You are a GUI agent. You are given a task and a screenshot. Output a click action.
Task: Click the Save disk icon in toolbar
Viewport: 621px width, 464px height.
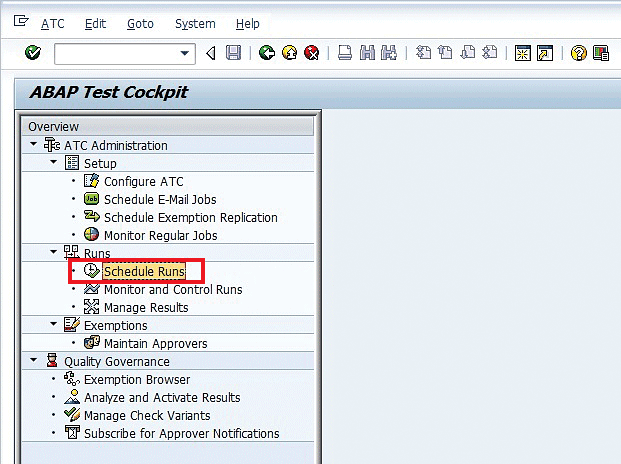tap(233, 53)
